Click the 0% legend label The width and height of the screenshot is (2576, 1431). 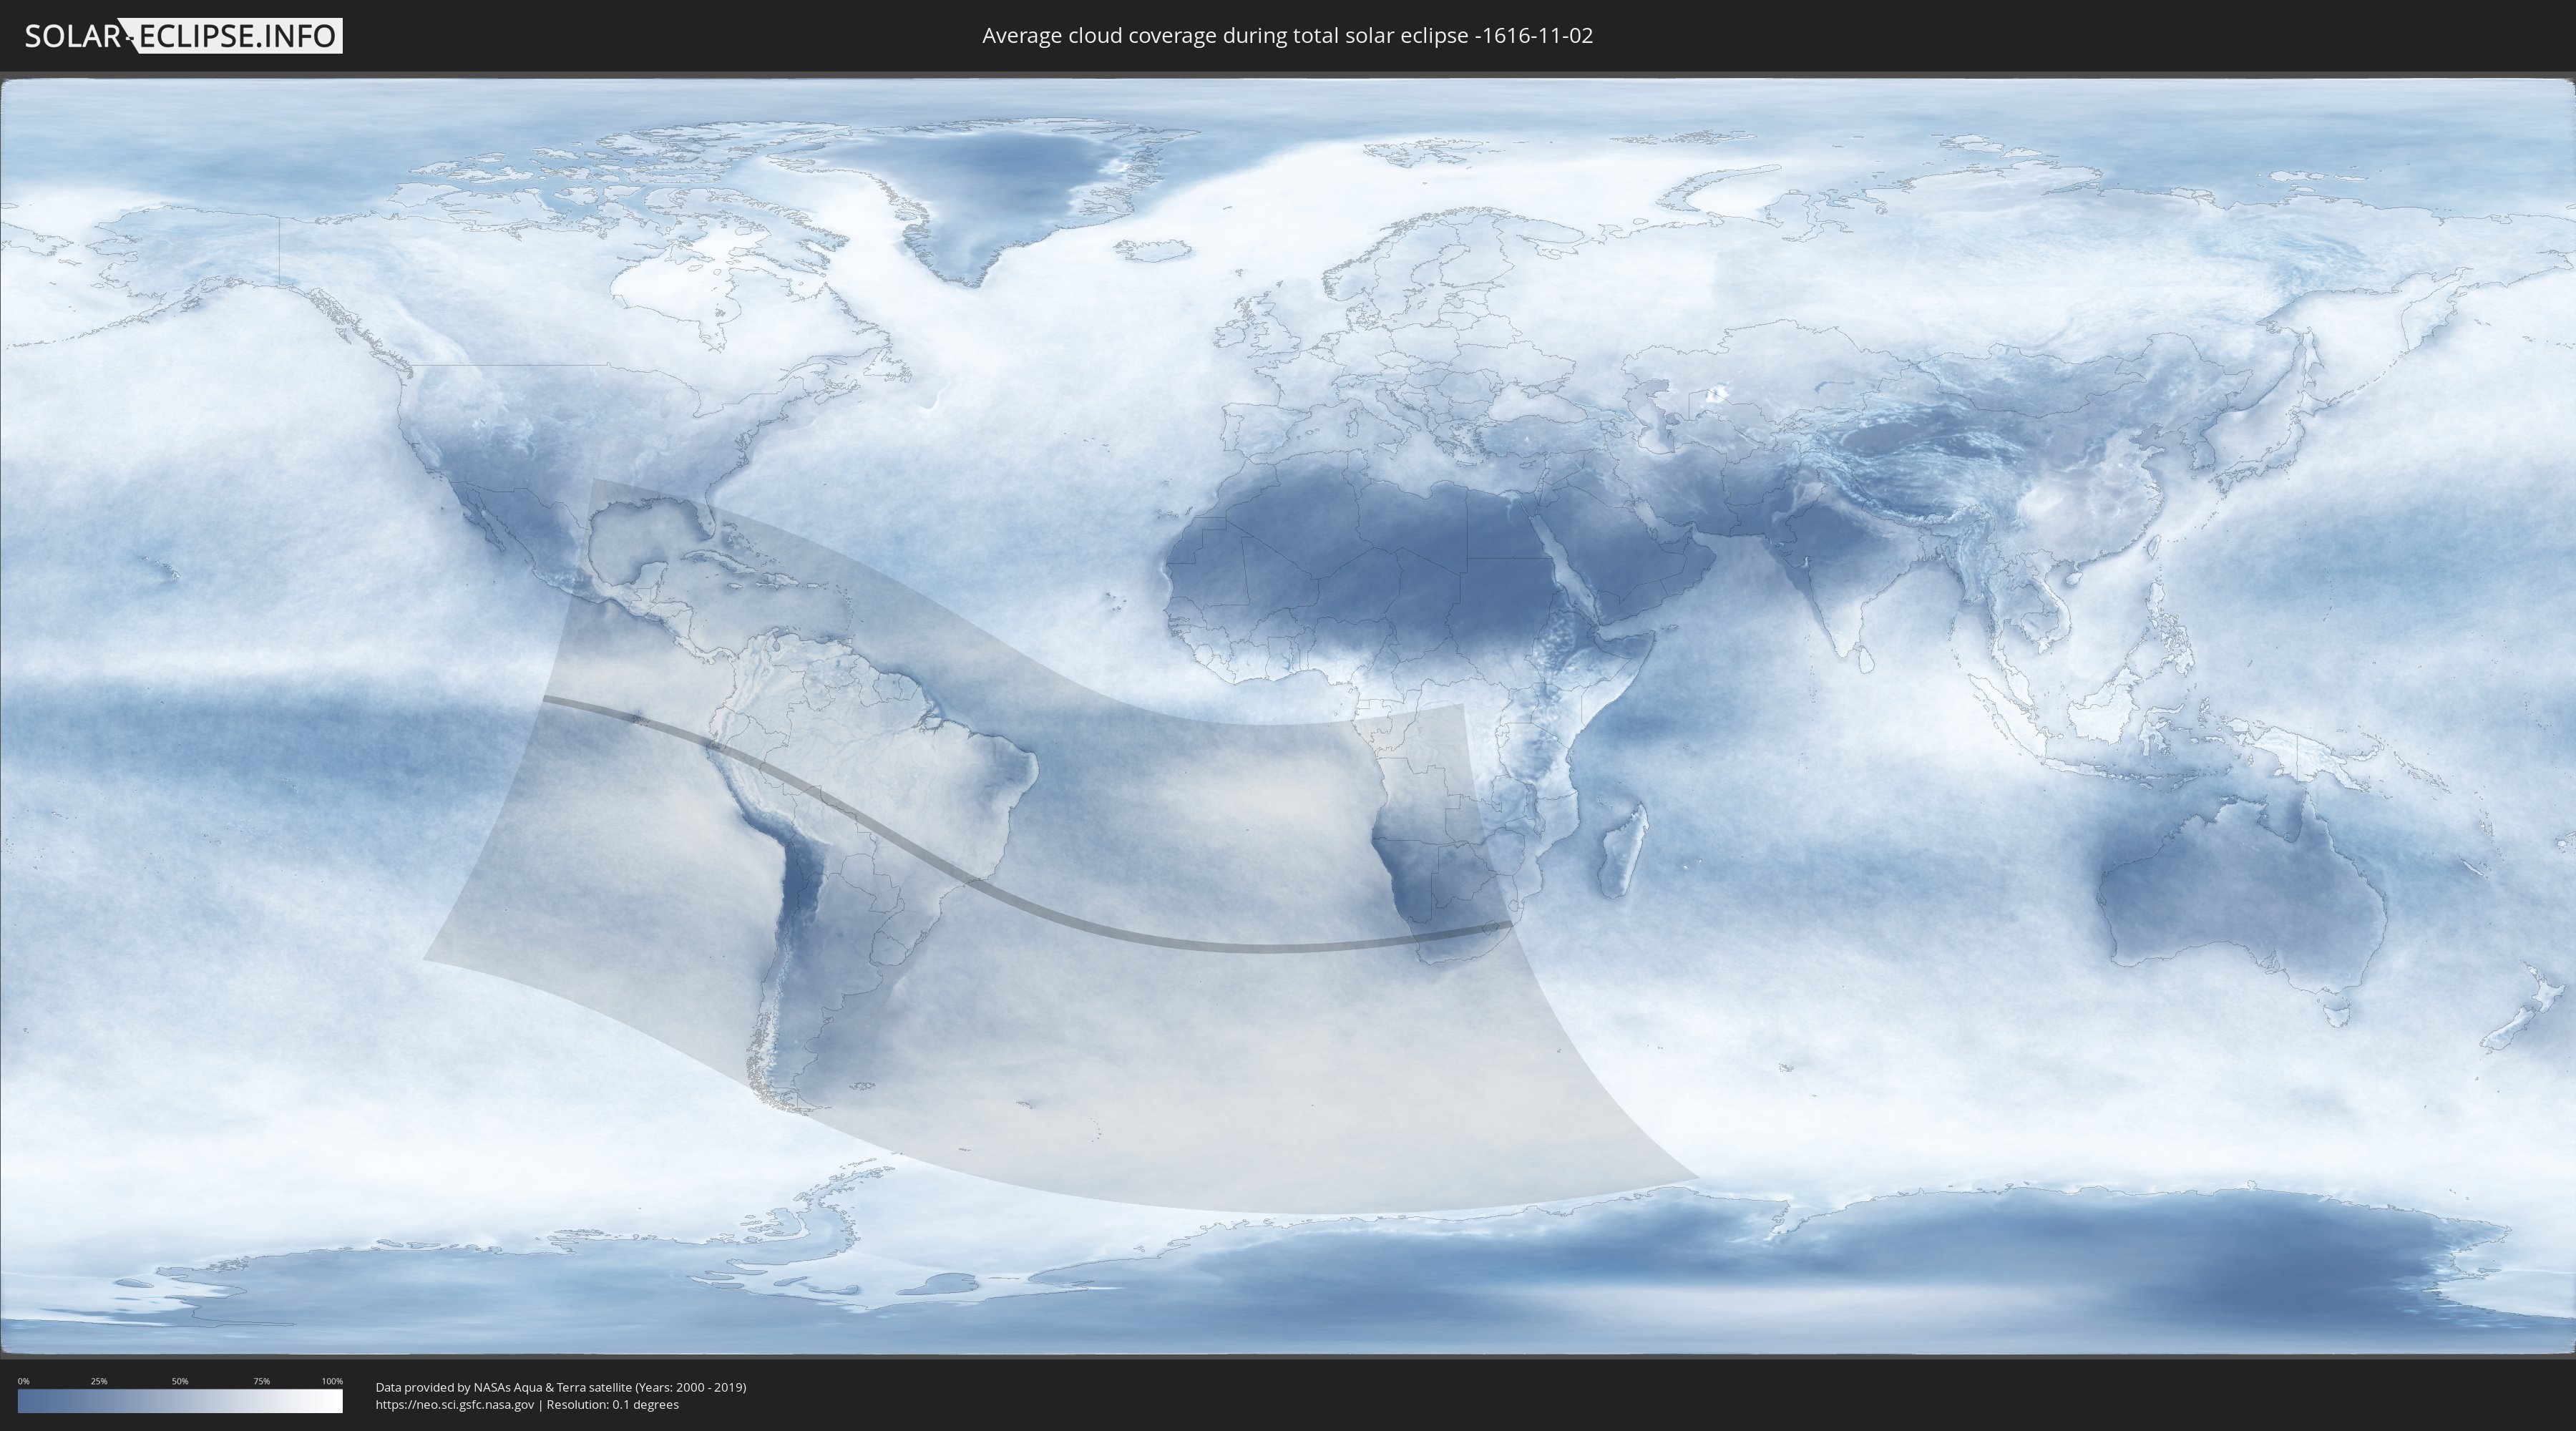click(23, 1381)
